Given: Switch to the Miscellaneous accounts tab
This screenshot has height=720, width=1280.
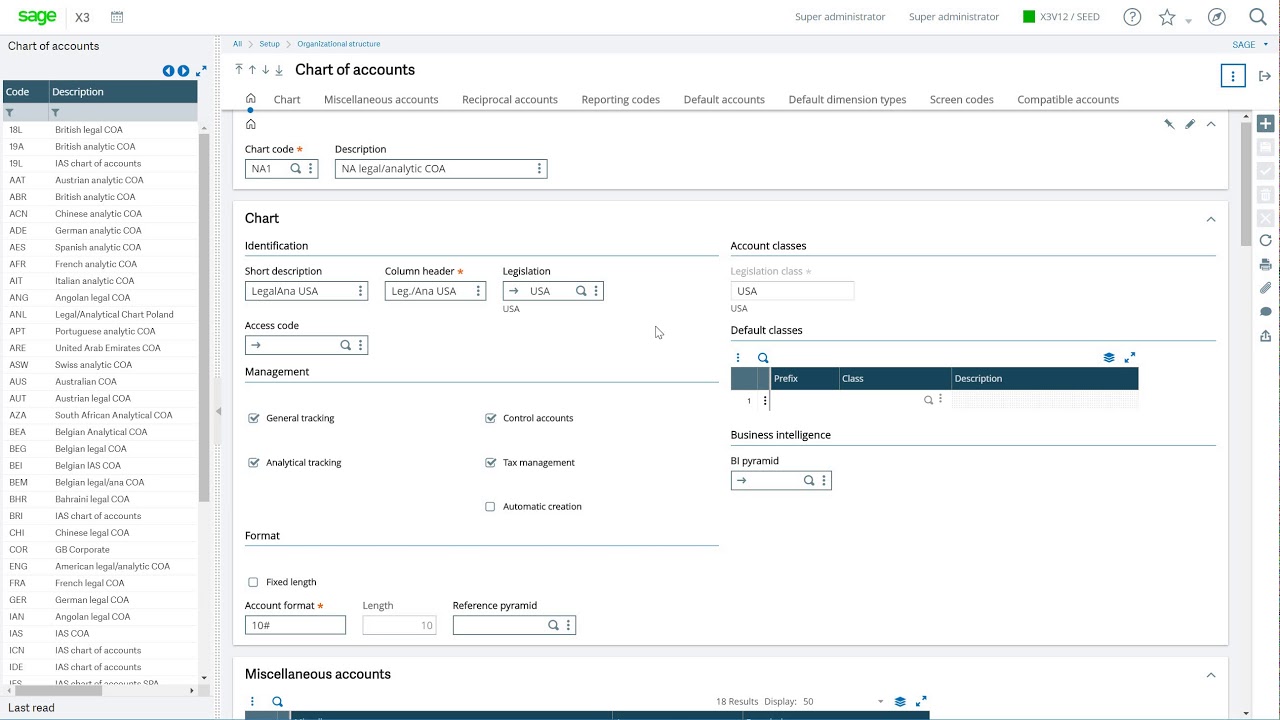Looking at the screenshot, I should coord(381,100).
